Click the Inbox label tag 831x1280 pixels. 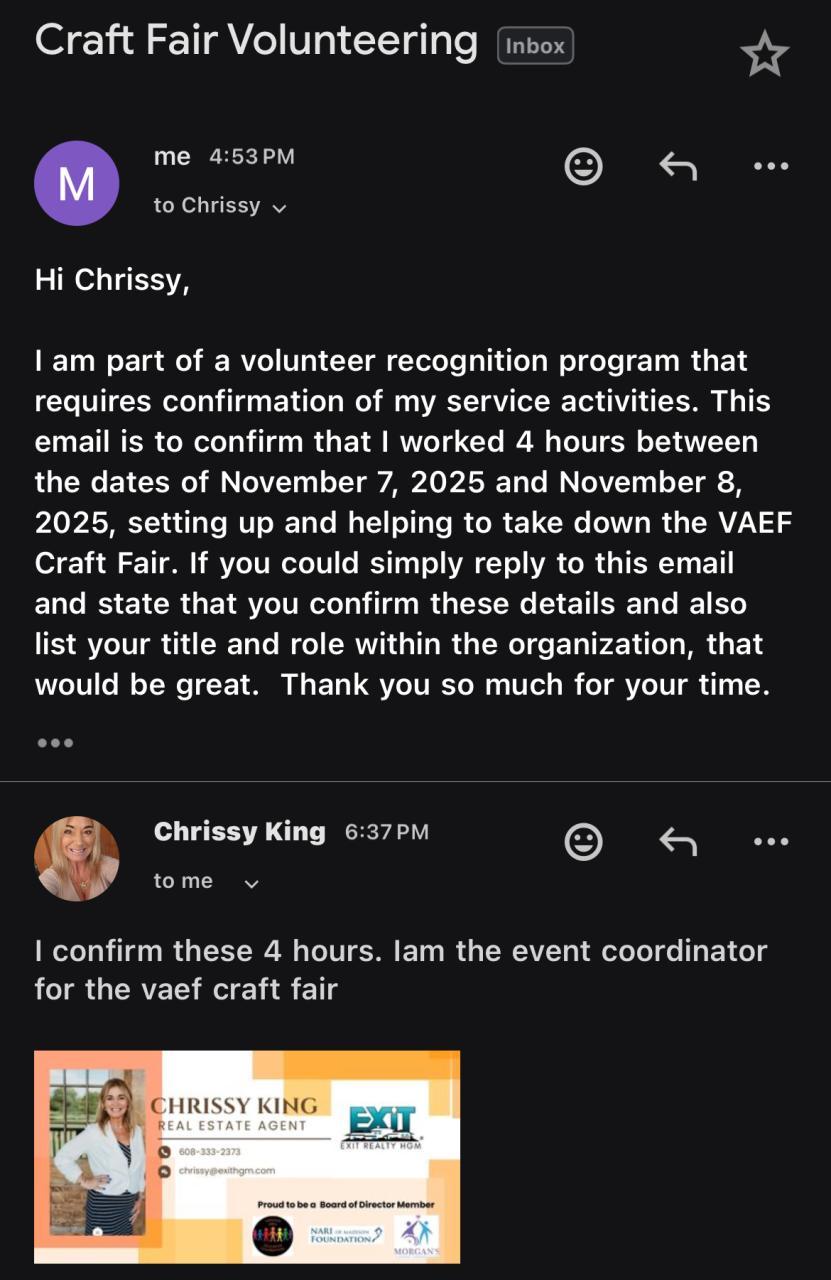point(535,46)
